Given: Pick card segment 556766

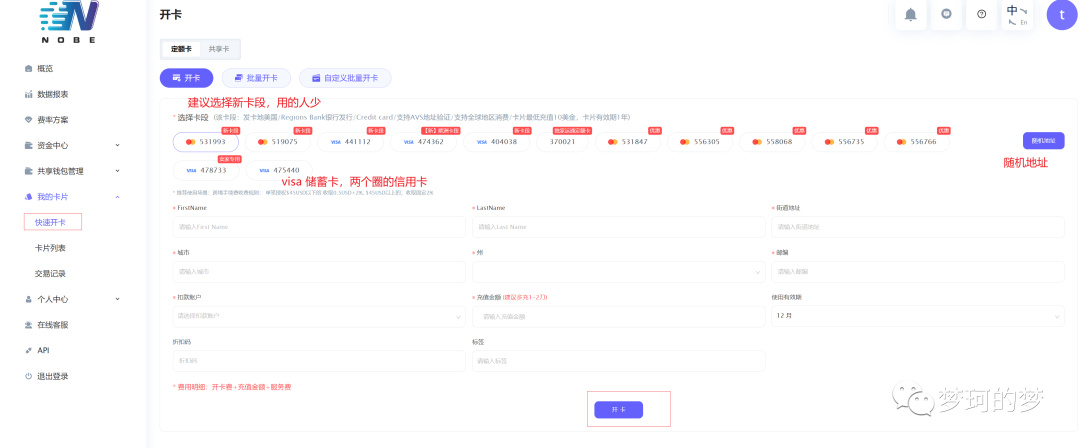Looking at the screenshot, I should (916, 142).
